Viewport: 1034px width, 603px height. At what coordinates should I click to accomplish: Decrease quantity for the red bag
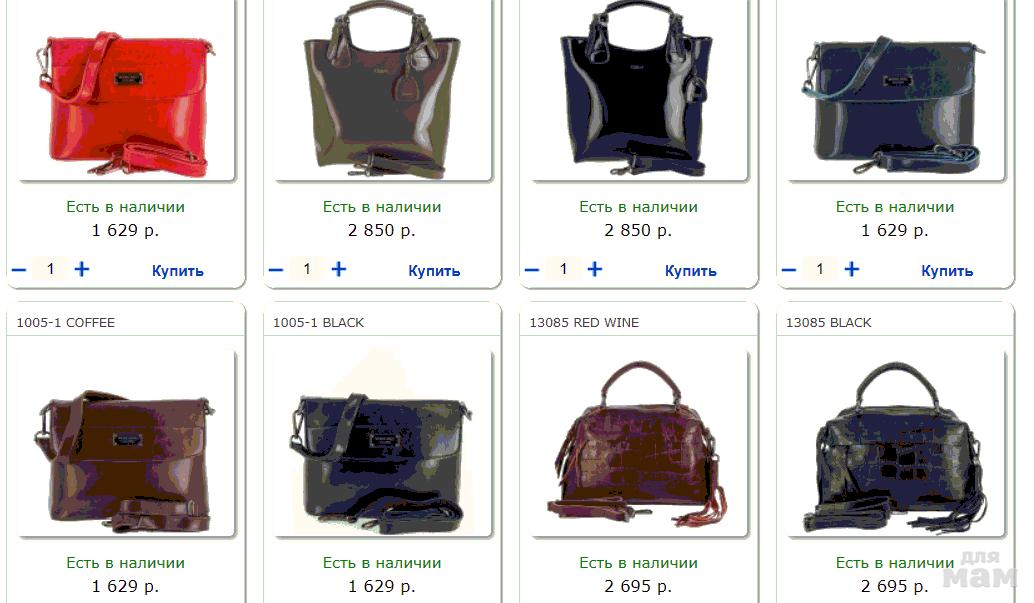pyautogui.click(x=19, y=270)
